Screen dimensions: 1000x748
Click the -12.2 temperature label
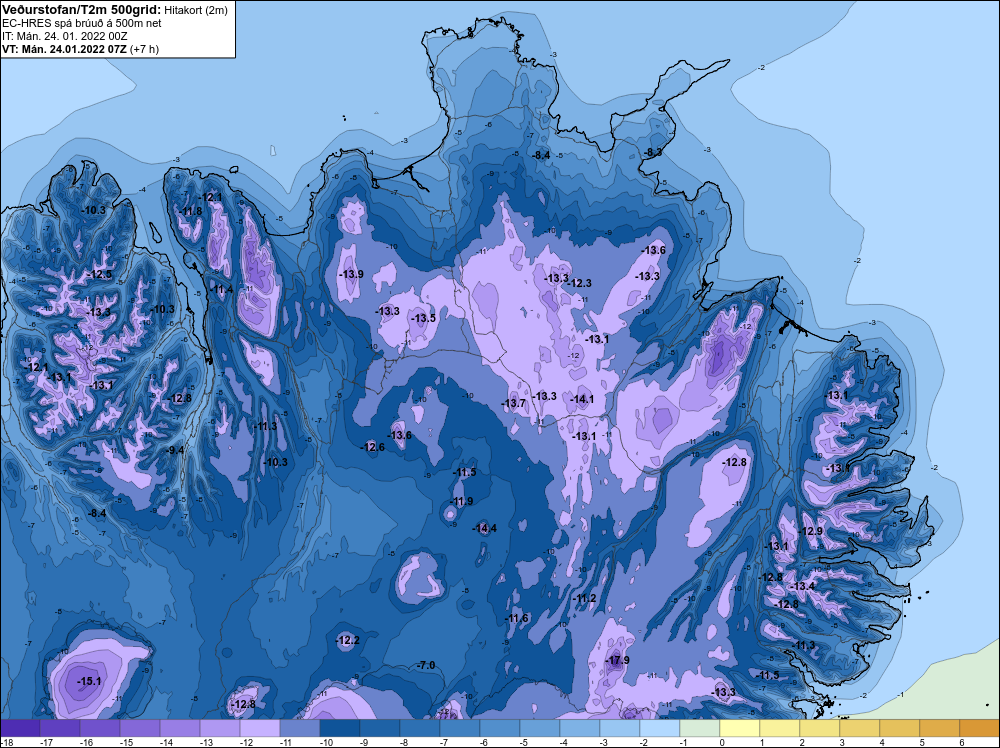pyautogui.click(x=348, y=640)
